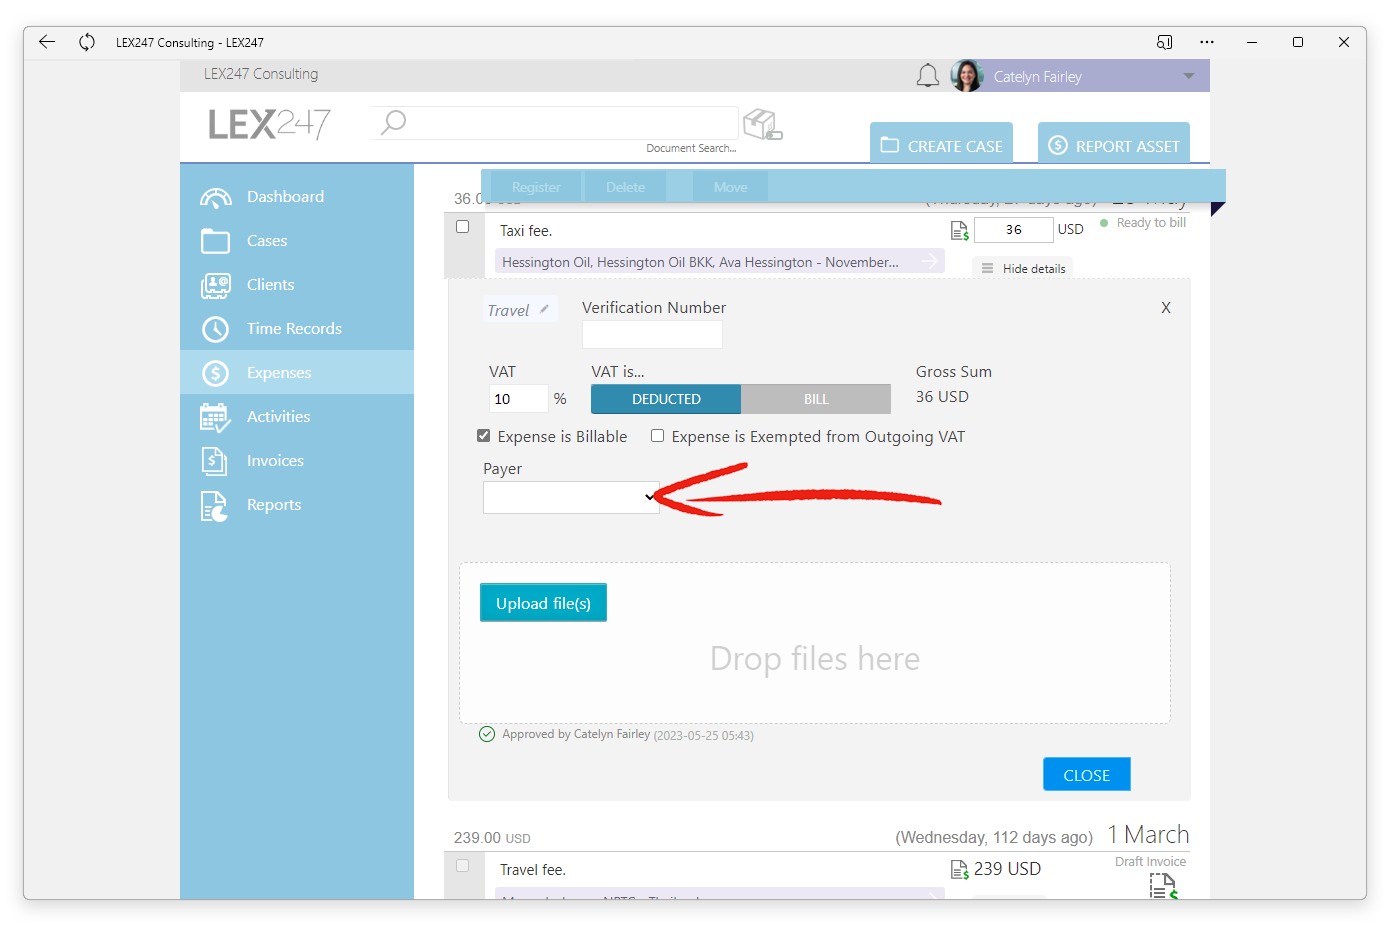
Task: Click the Cases folder icon
Action: (215, 241)
